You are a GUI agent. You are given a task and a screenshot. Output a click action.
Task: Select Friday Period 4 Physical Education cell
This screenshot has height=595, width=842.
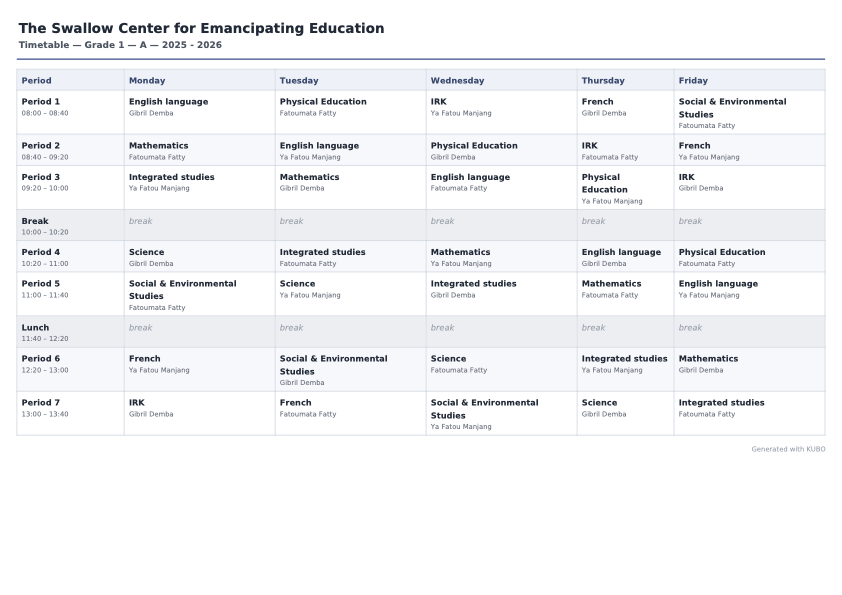click(x=750, y=256)
